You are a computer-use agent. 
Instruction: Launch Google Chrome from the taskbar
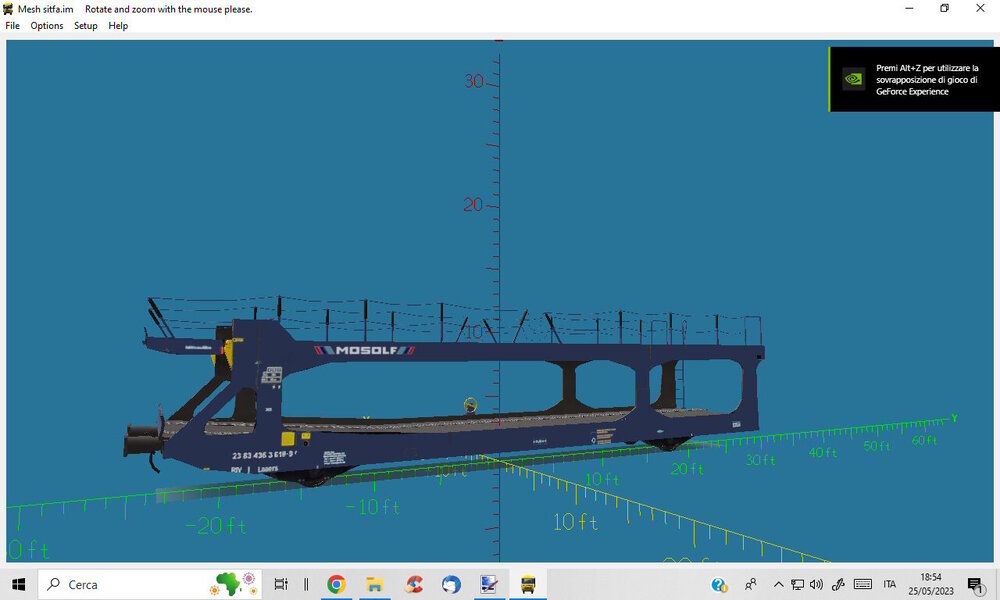(337, 584)
